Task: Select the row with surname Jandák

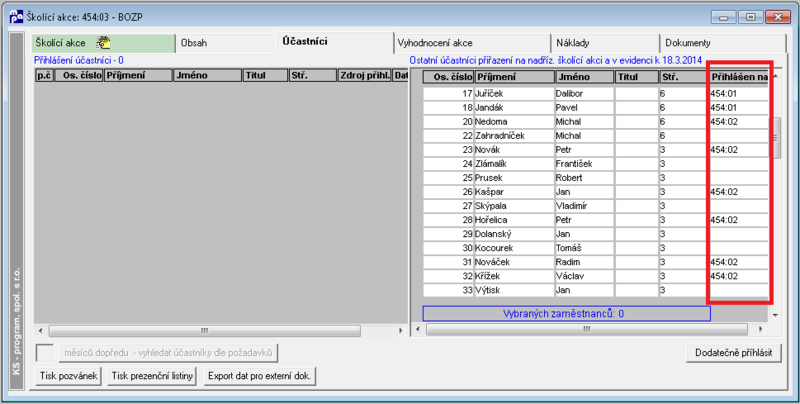Action: coord(595,108)
